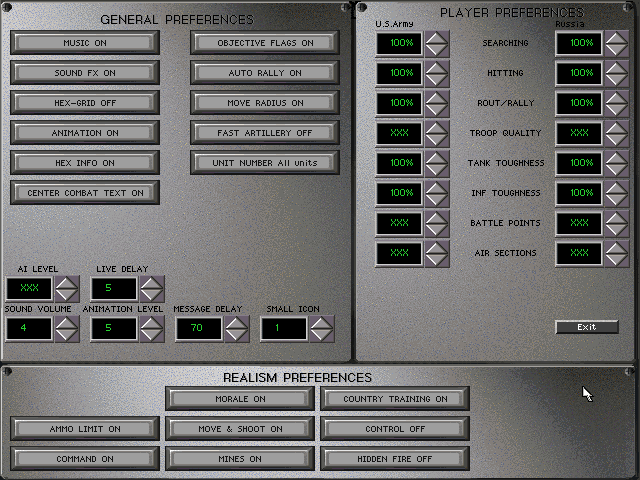Switch HIDDEN FIRE OFF setting
640x480 pixels.
(x=395, y=459)
